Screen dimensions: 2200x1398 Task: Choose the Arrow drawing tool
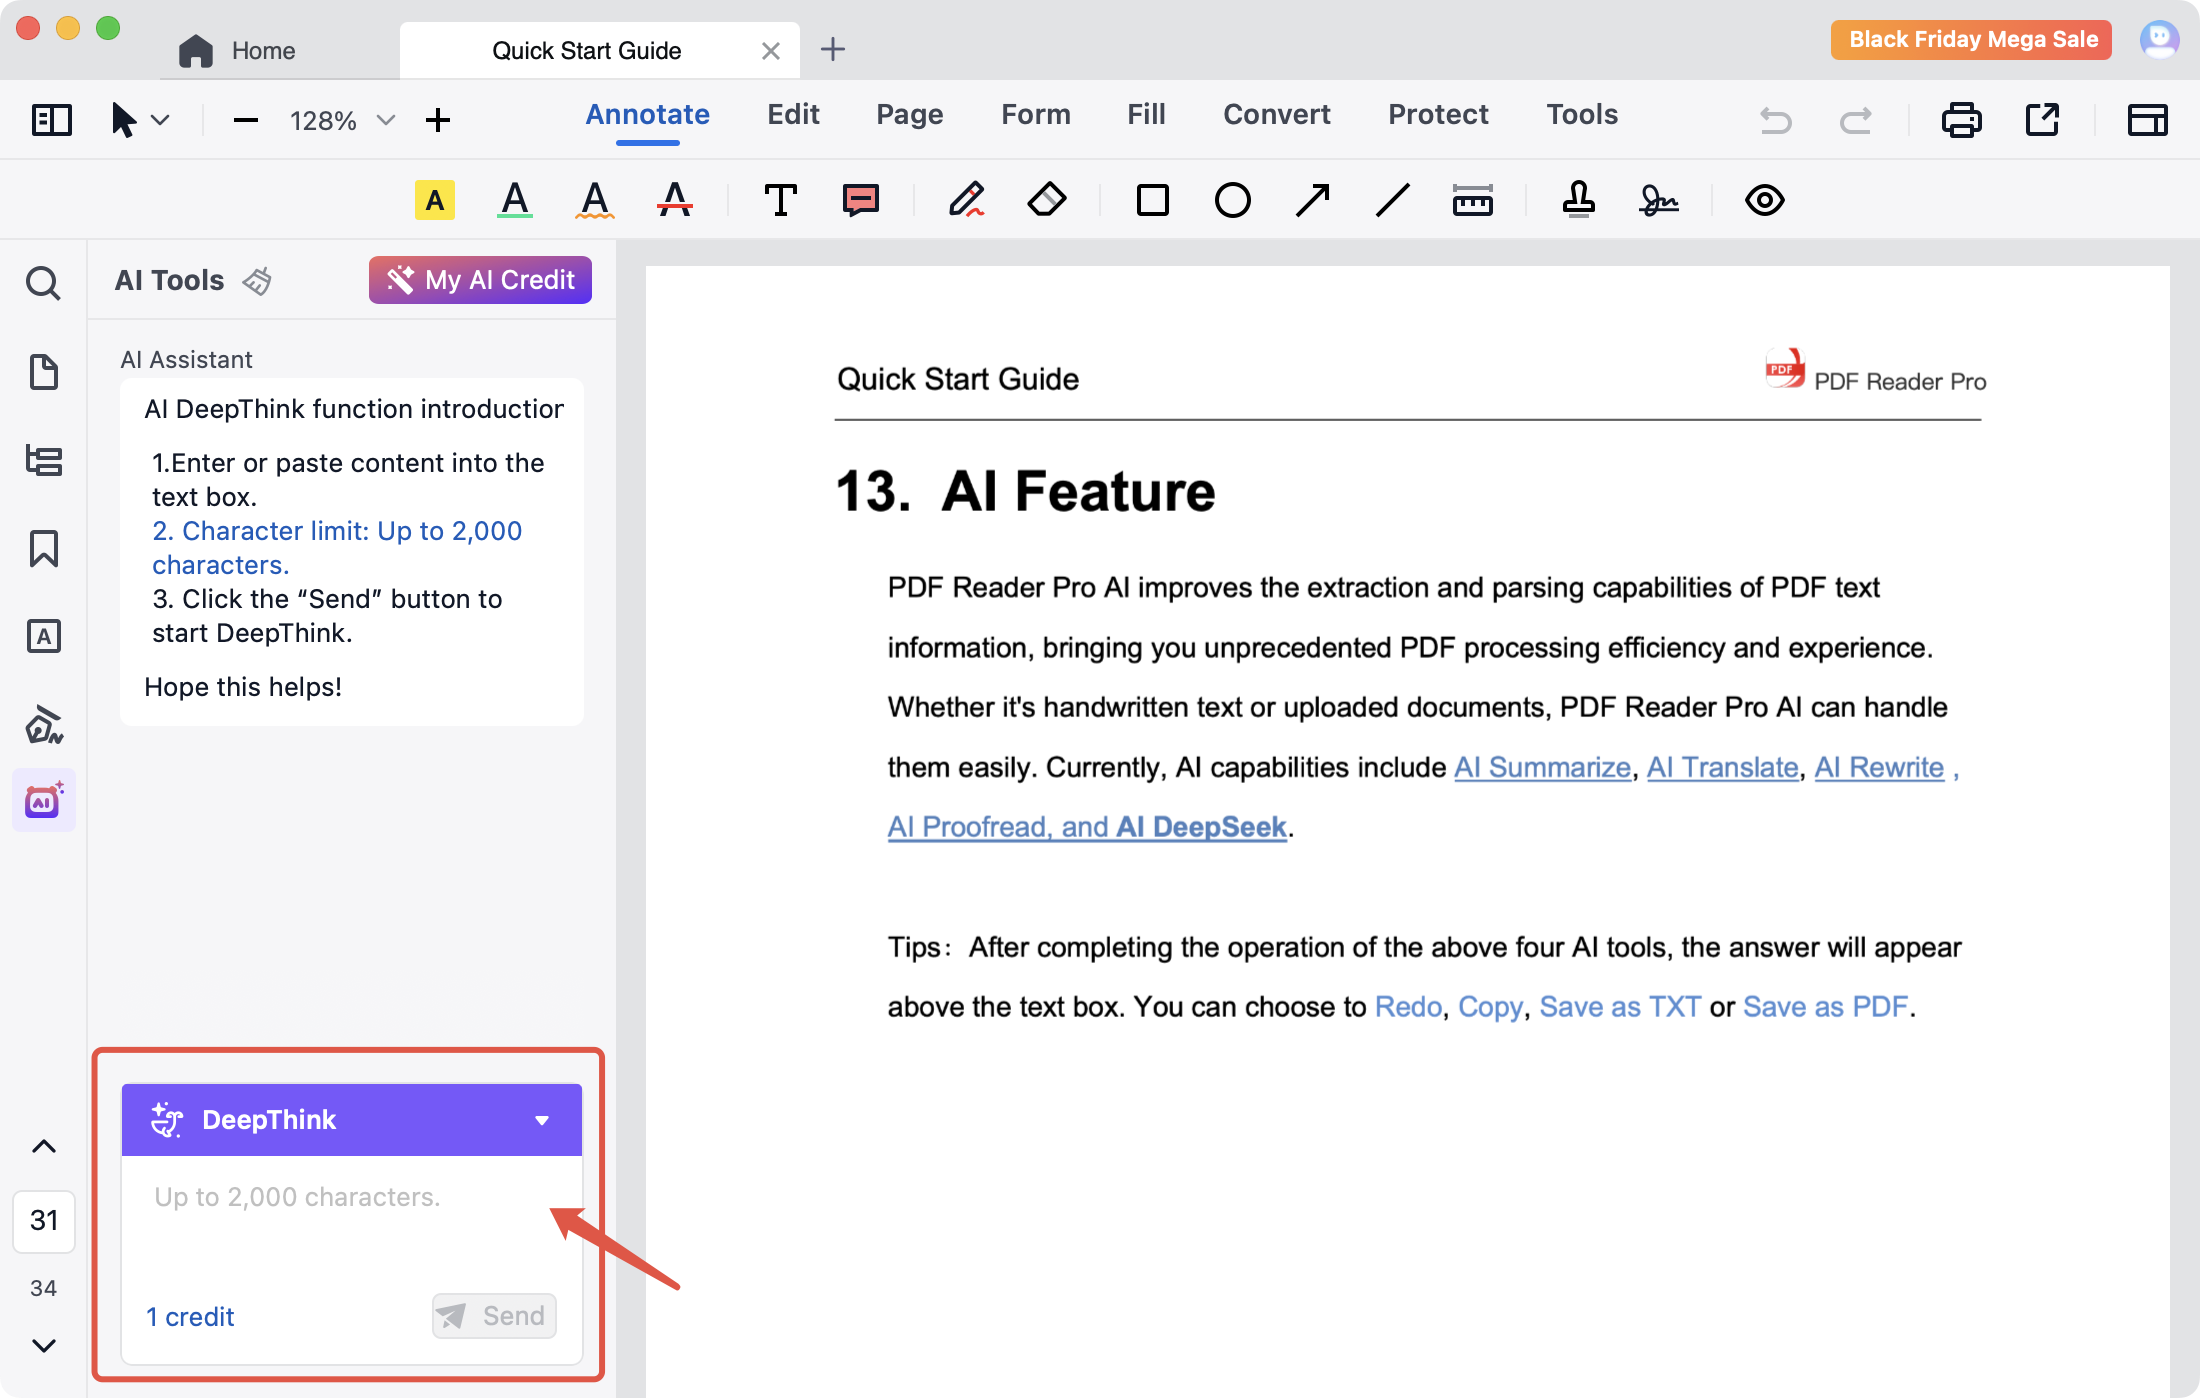pyautogui.click(x=1312, y=200)
